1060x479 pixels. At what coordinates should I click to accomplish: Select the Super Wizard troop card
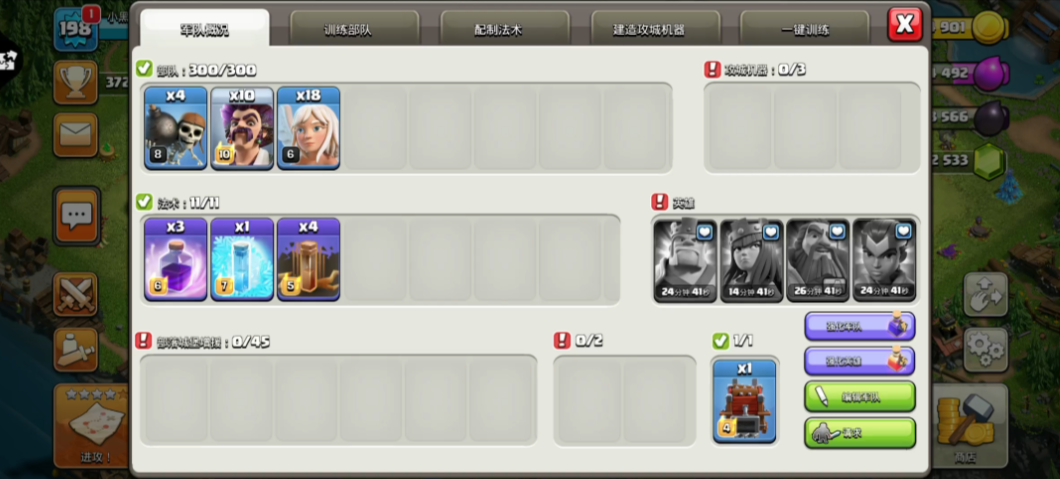[x=242, y=128]
